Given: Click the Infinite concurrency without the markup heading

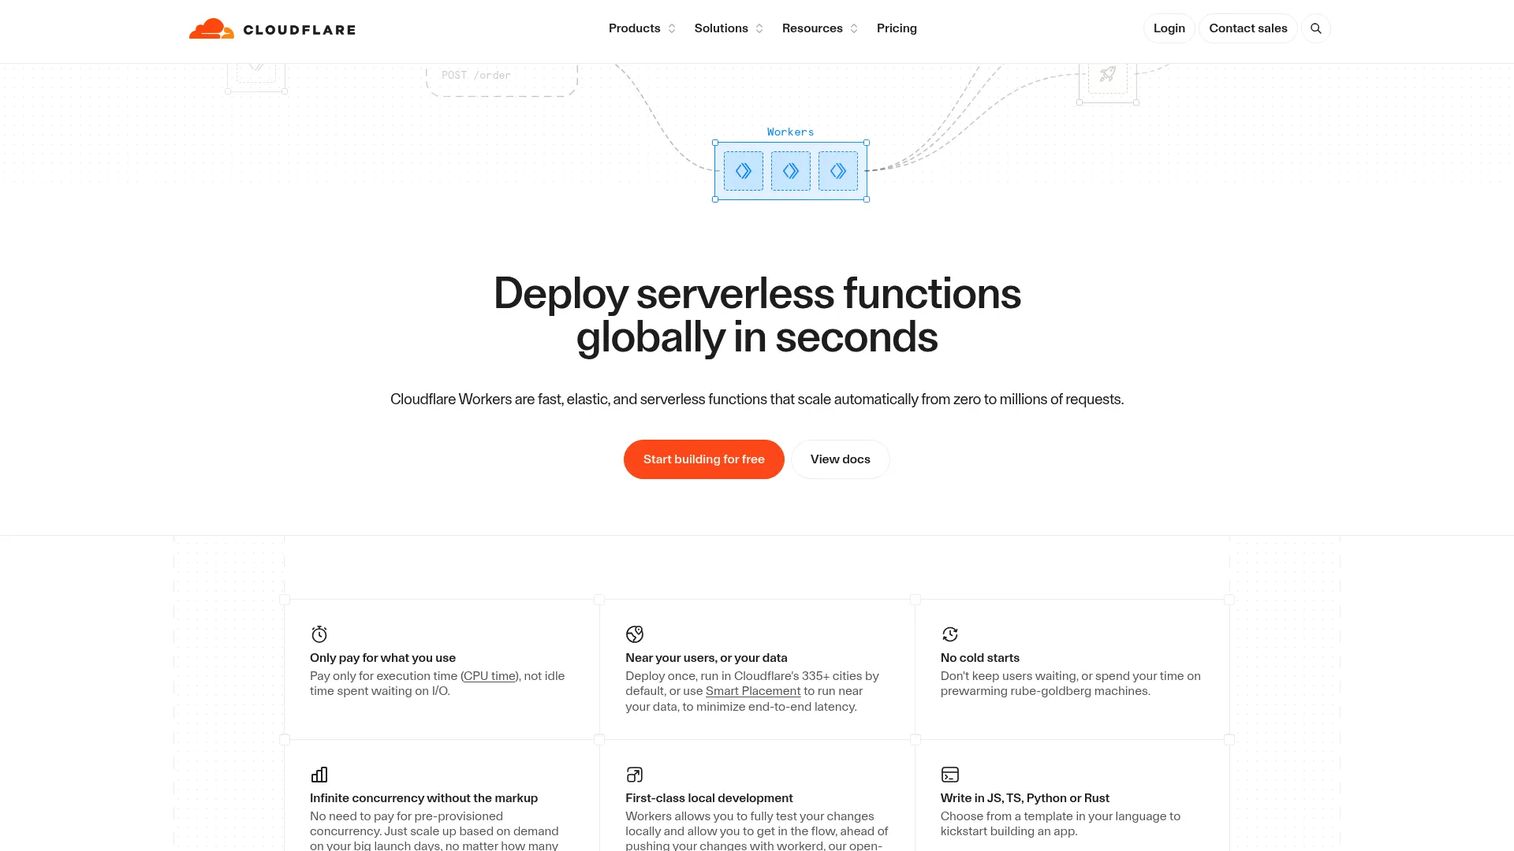Looking at the screenshot, I should coord(424,798).
